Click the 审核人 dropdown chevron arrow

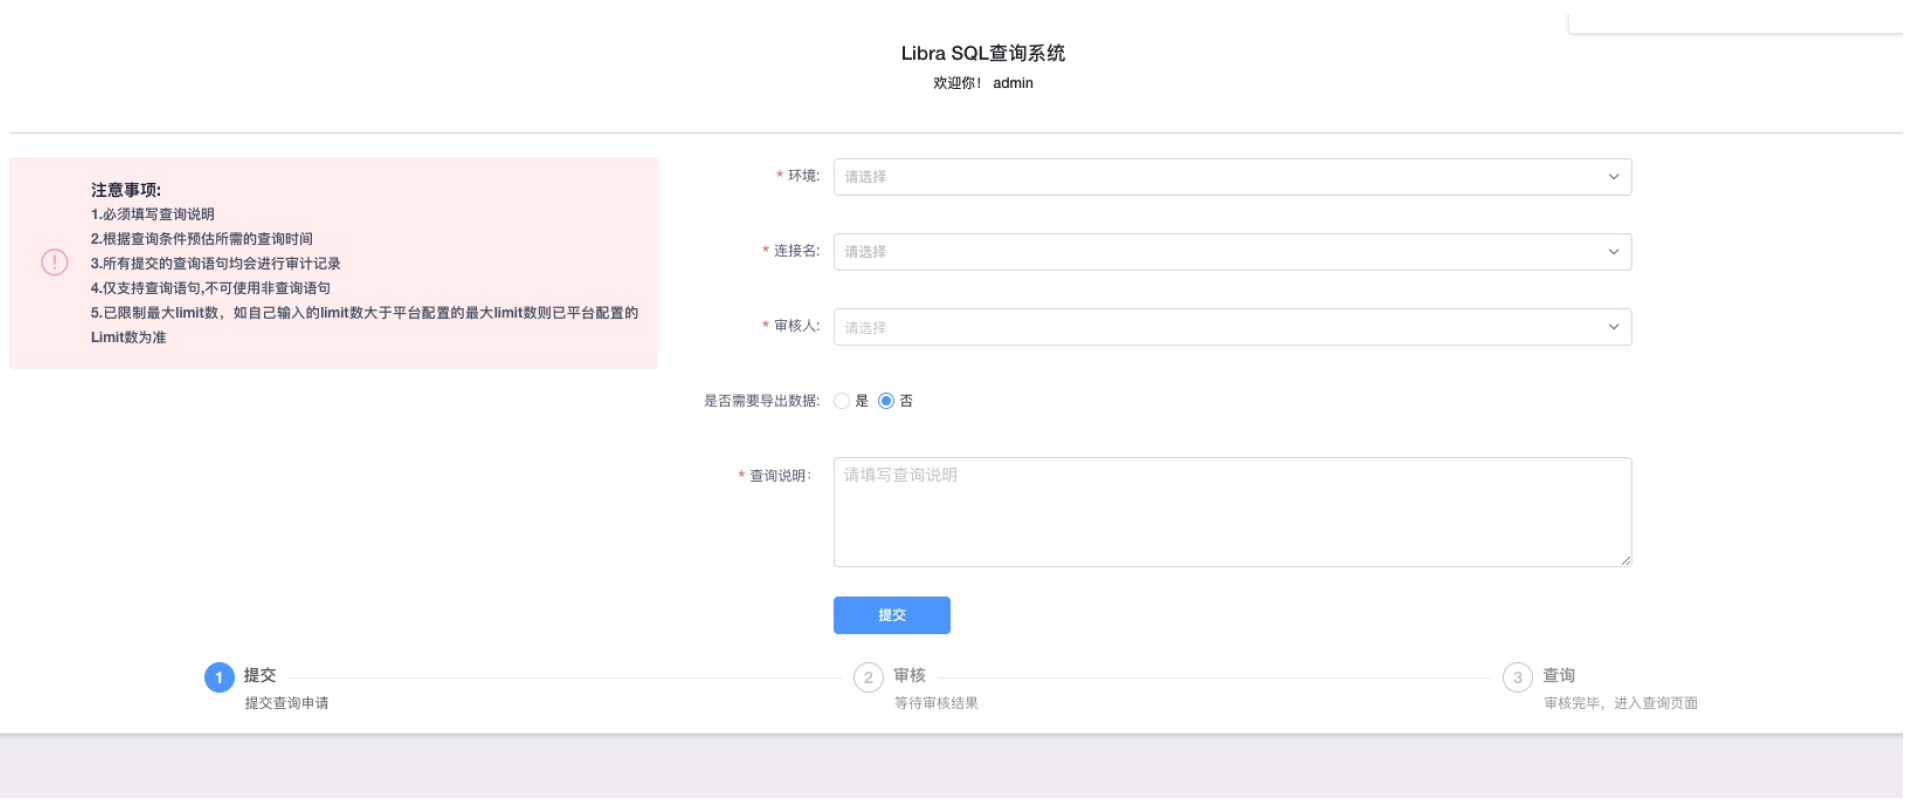[1613, 327]
